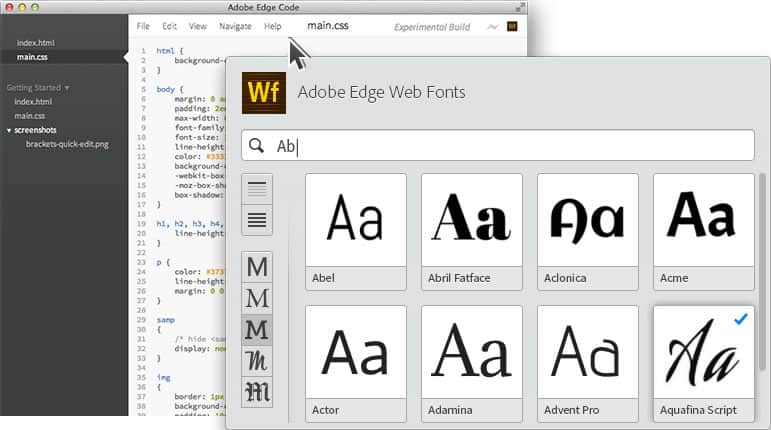Click the 'html {' selector on line 1
The width and height of the screenshot is (771, 430).
170,51
